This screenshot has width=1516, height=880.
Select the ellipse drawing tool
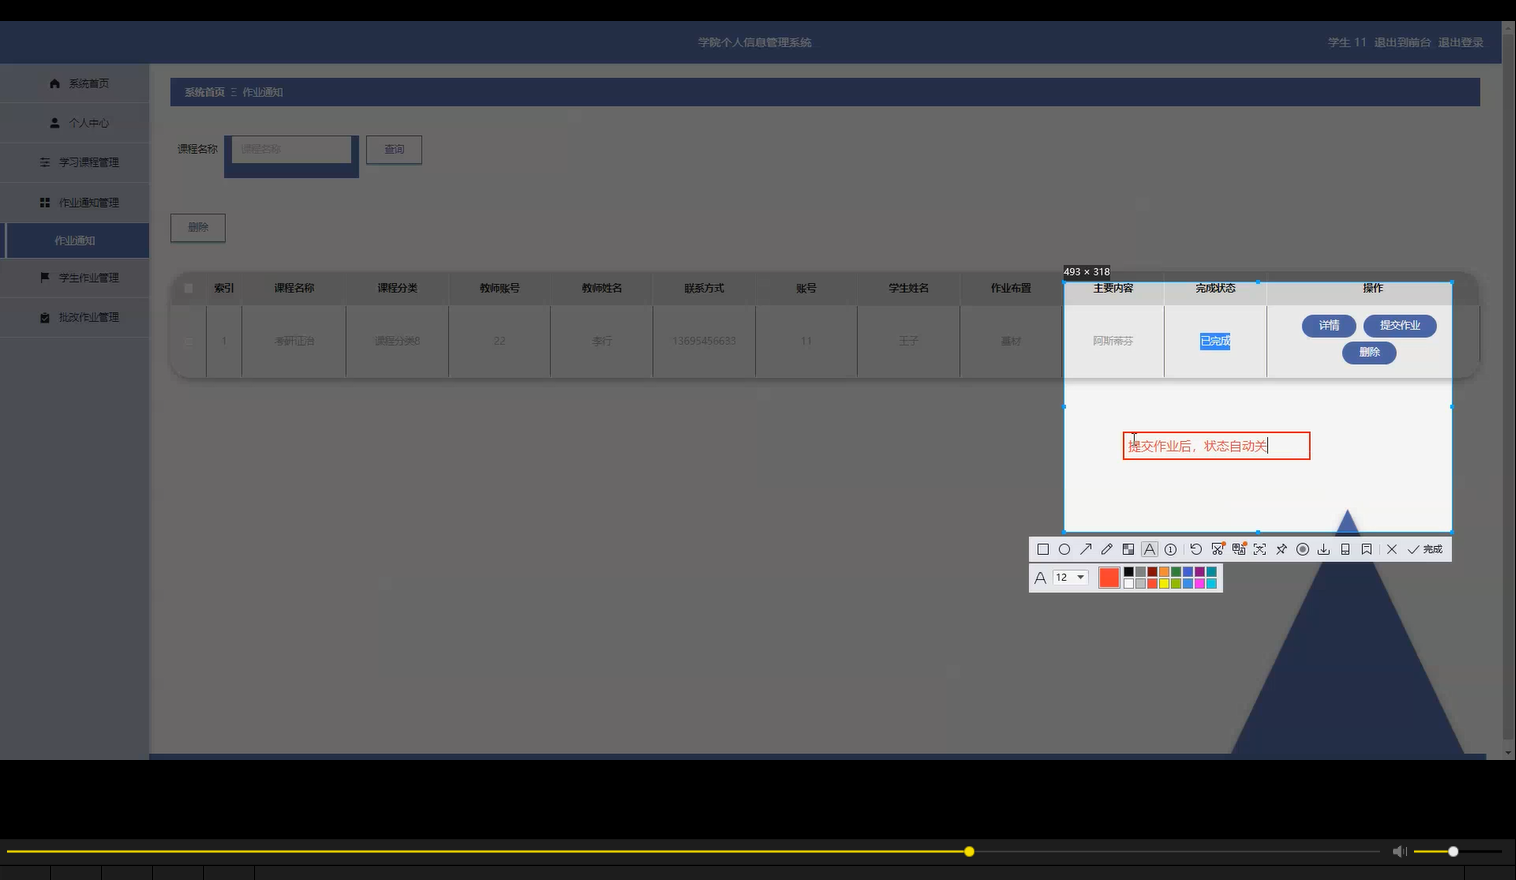pyautogui.click(x=1064, y=549)
